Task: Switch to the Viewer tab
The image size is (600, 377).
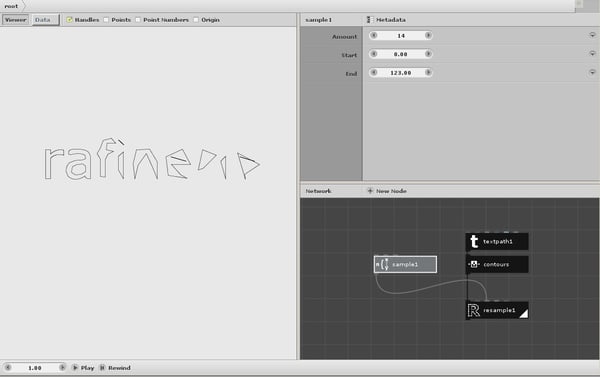Action: coord(15,20)
